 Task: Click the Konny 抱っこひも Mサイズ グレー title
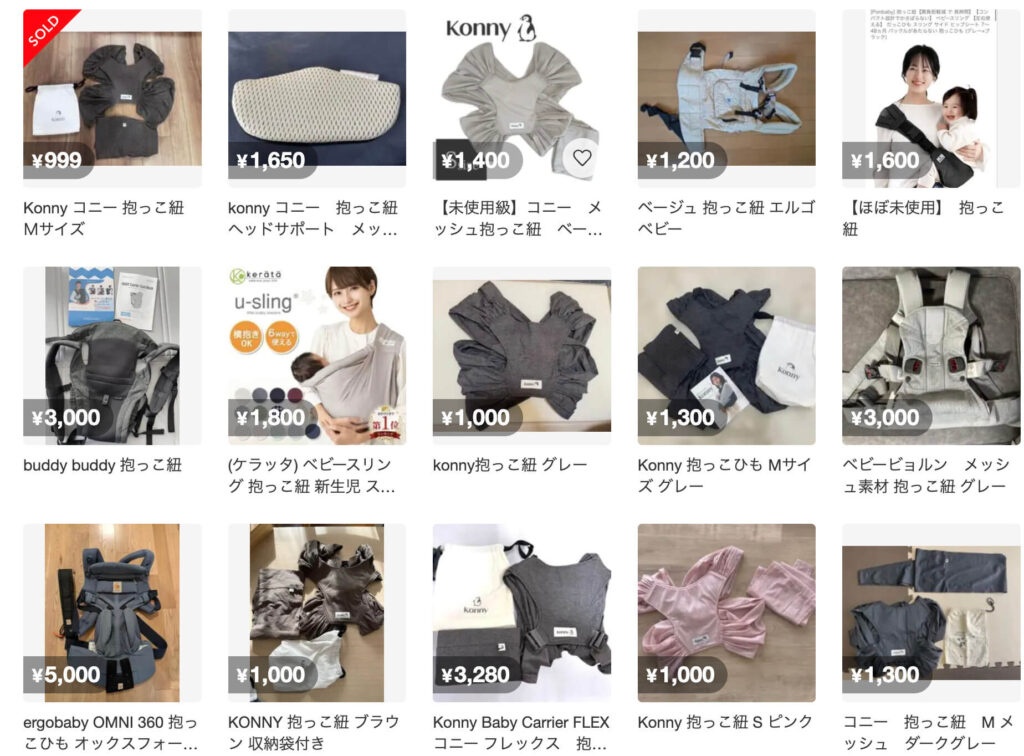724,475
